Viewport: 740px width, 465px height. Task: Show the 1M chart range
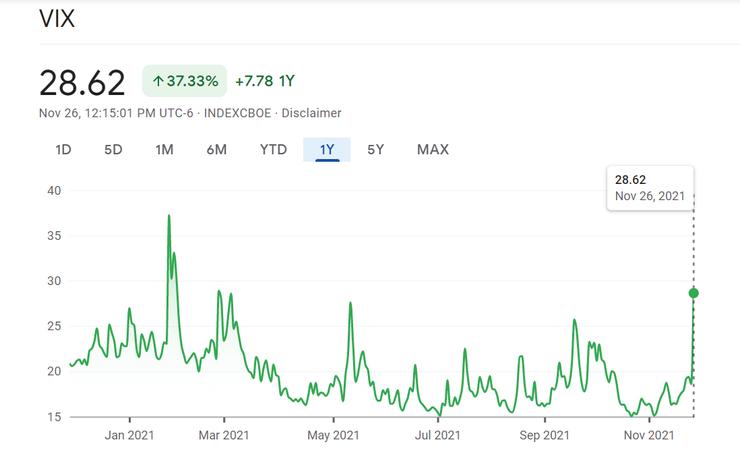(164, 150)
